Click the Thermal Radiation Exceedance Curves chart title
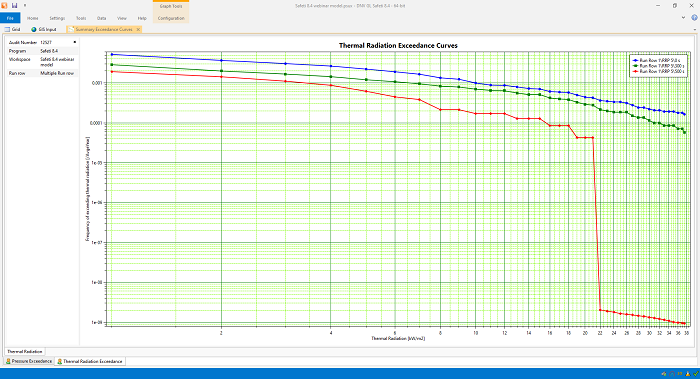This screenshot has width=700, height=379. pos(398,46)
